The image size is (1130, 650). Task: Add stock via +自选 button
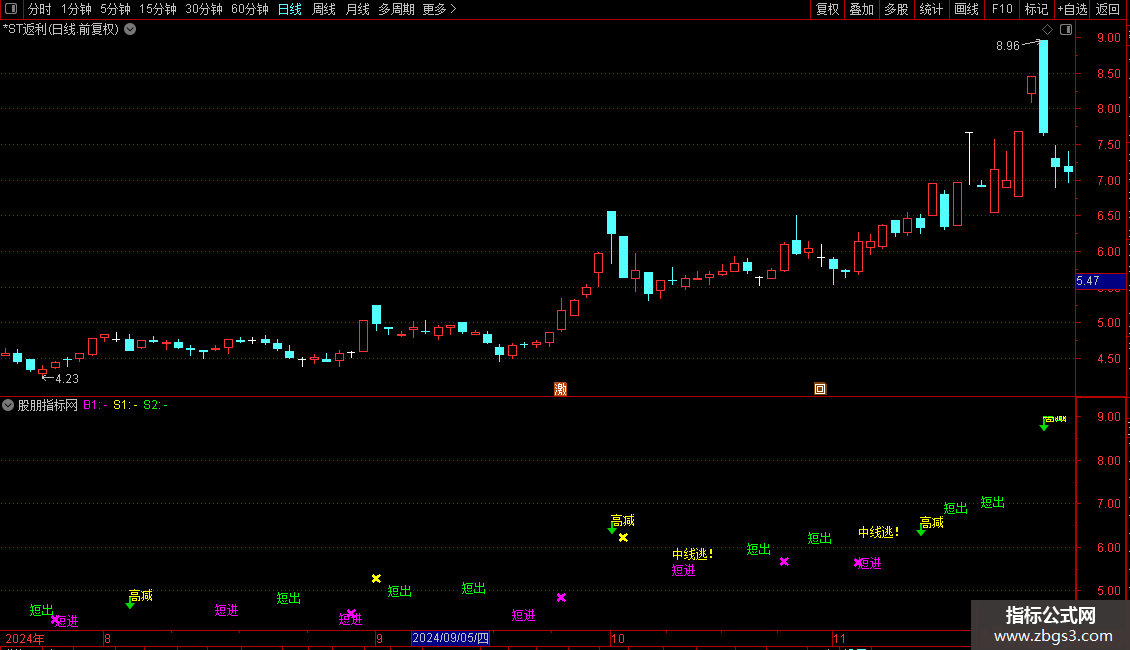coord(1072,9)
